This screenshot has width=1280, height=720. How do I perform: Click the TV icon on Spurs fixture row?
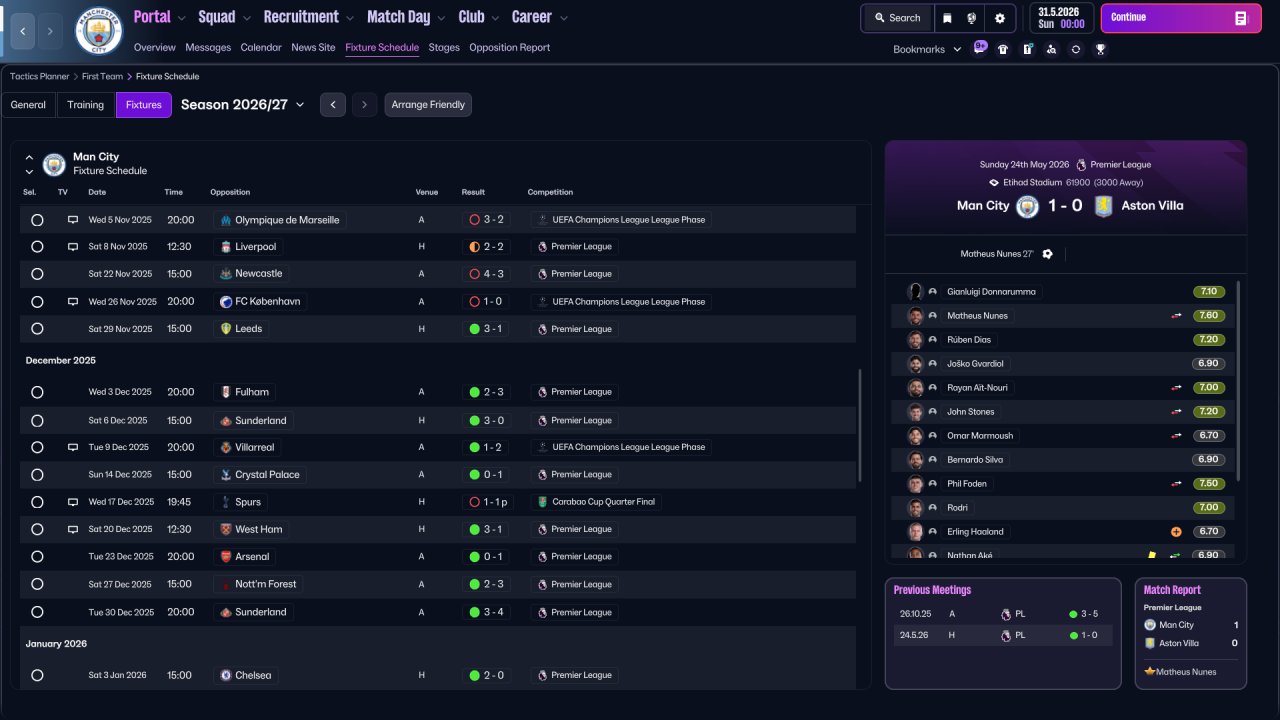click(73, 502)
